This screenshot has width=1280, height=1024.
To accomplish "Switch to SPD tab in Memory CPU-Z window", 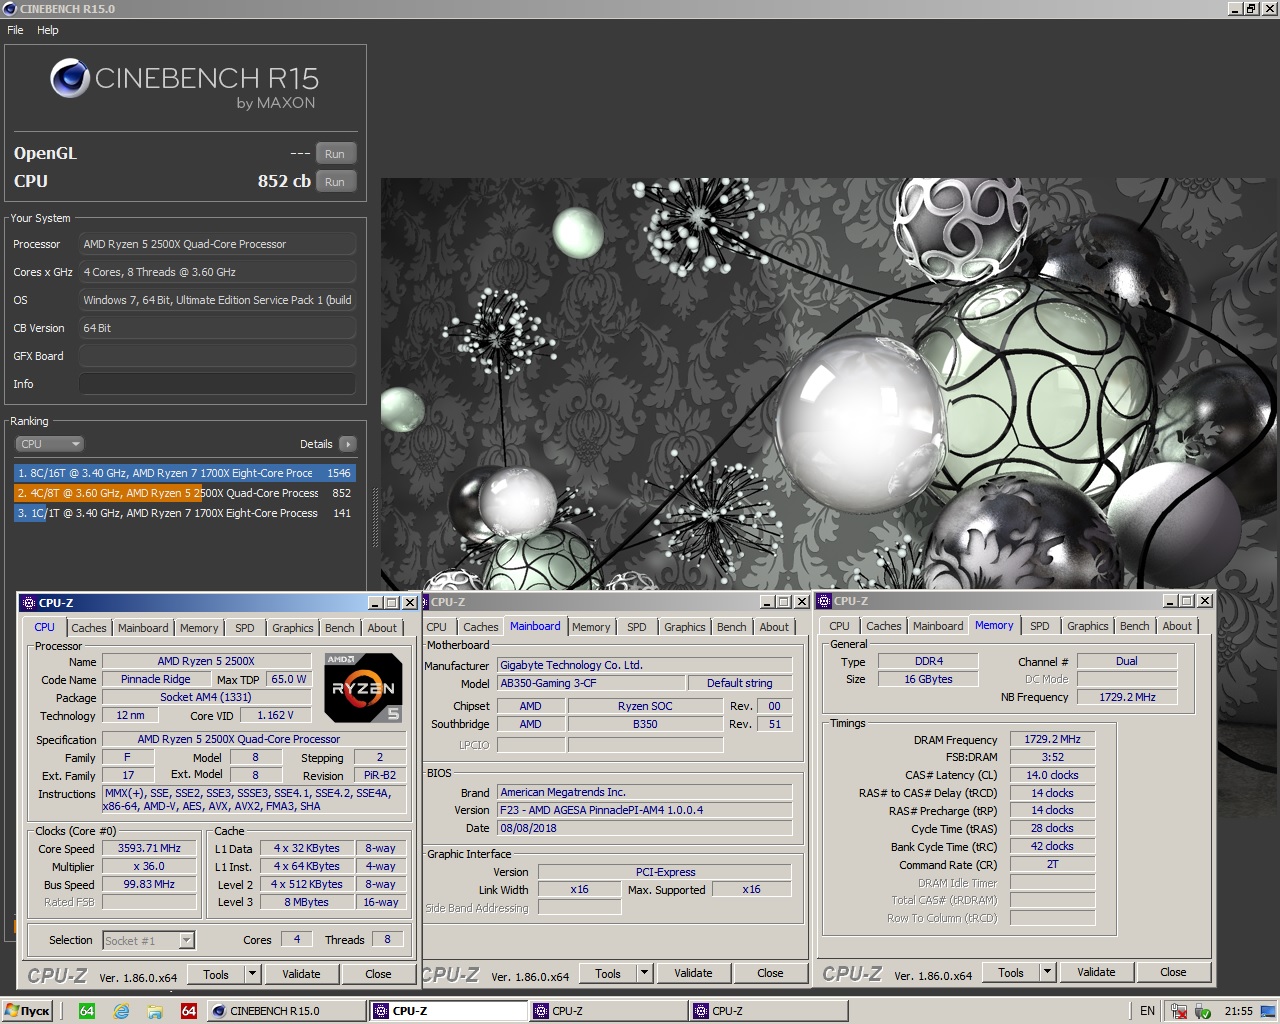I will tap(1039, 626).
